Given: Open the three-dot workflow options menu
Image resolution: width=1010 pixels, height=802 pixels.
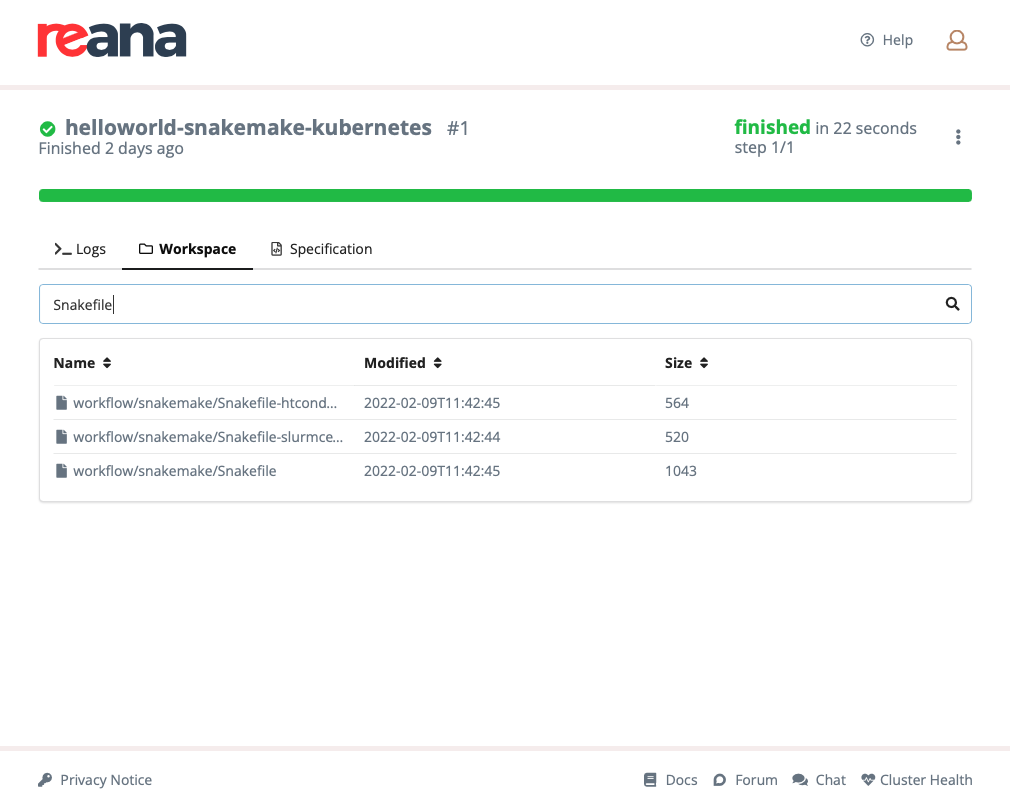Looking at the screenshot, I should [958, 137].
